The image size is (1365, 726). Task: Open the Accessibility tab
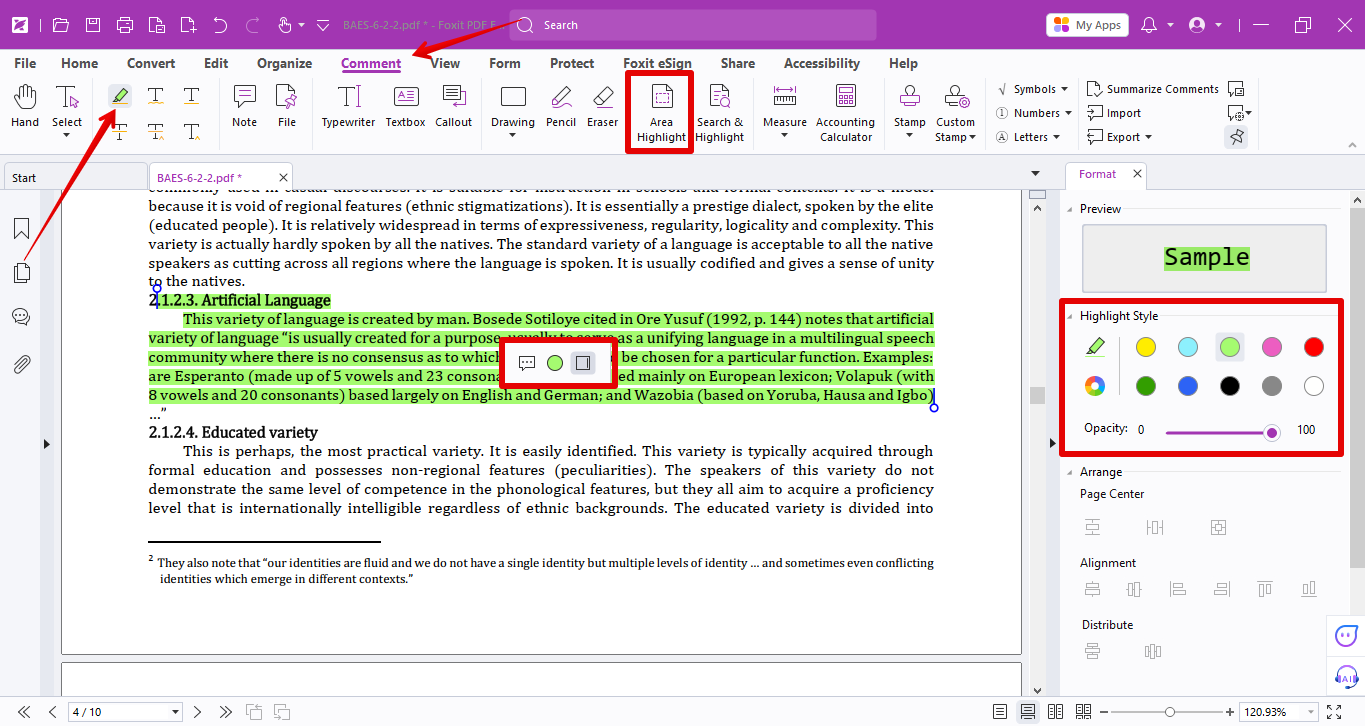coord(822,63)
